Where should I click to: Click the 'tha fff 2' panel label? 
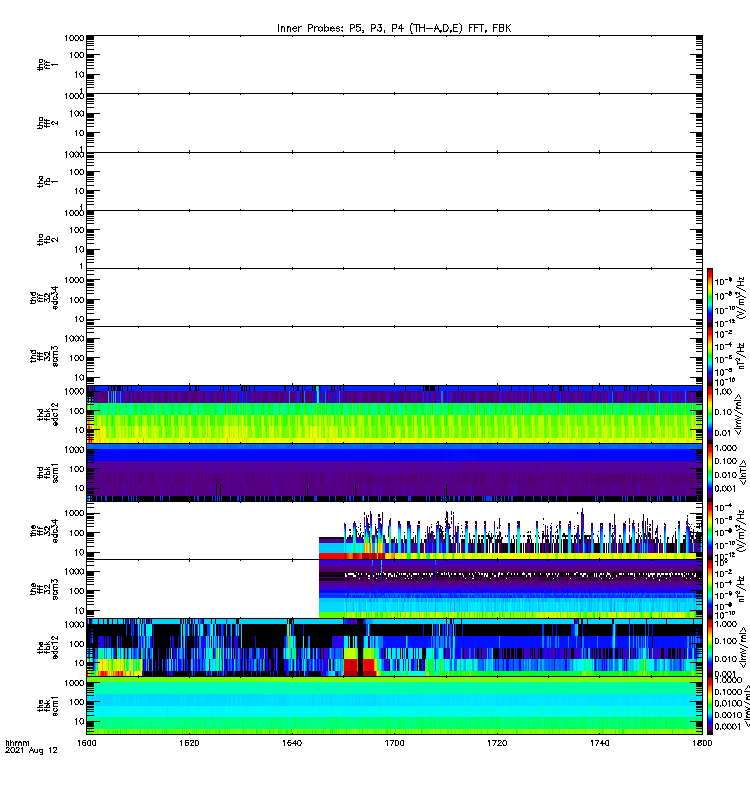[x=47, y=122]
